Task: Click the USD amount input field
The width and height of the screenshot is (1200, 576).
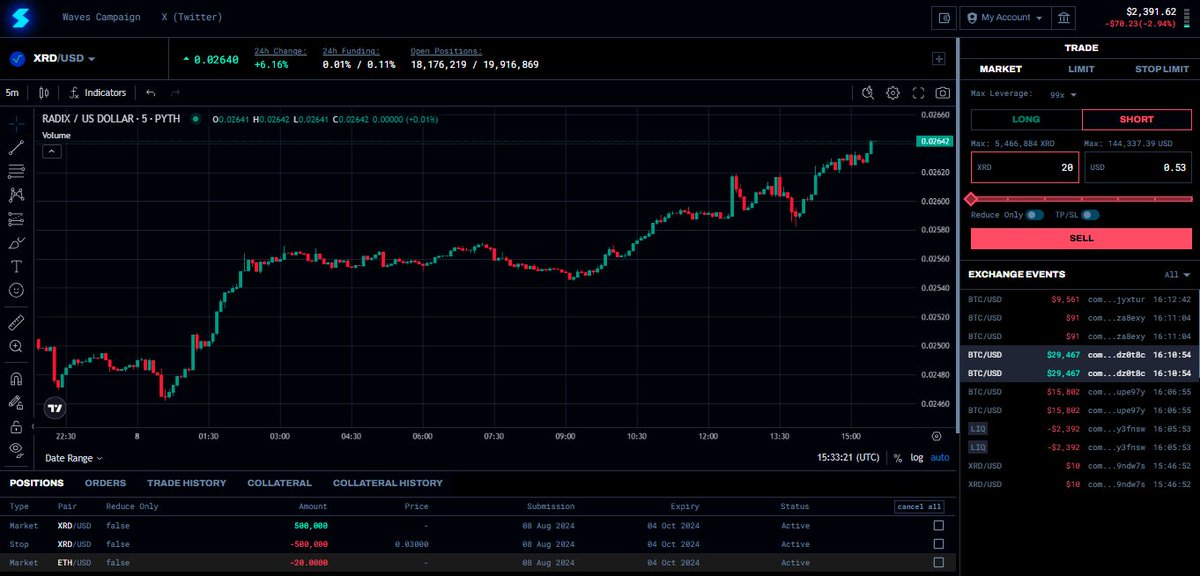Action: pos(1138,167)
